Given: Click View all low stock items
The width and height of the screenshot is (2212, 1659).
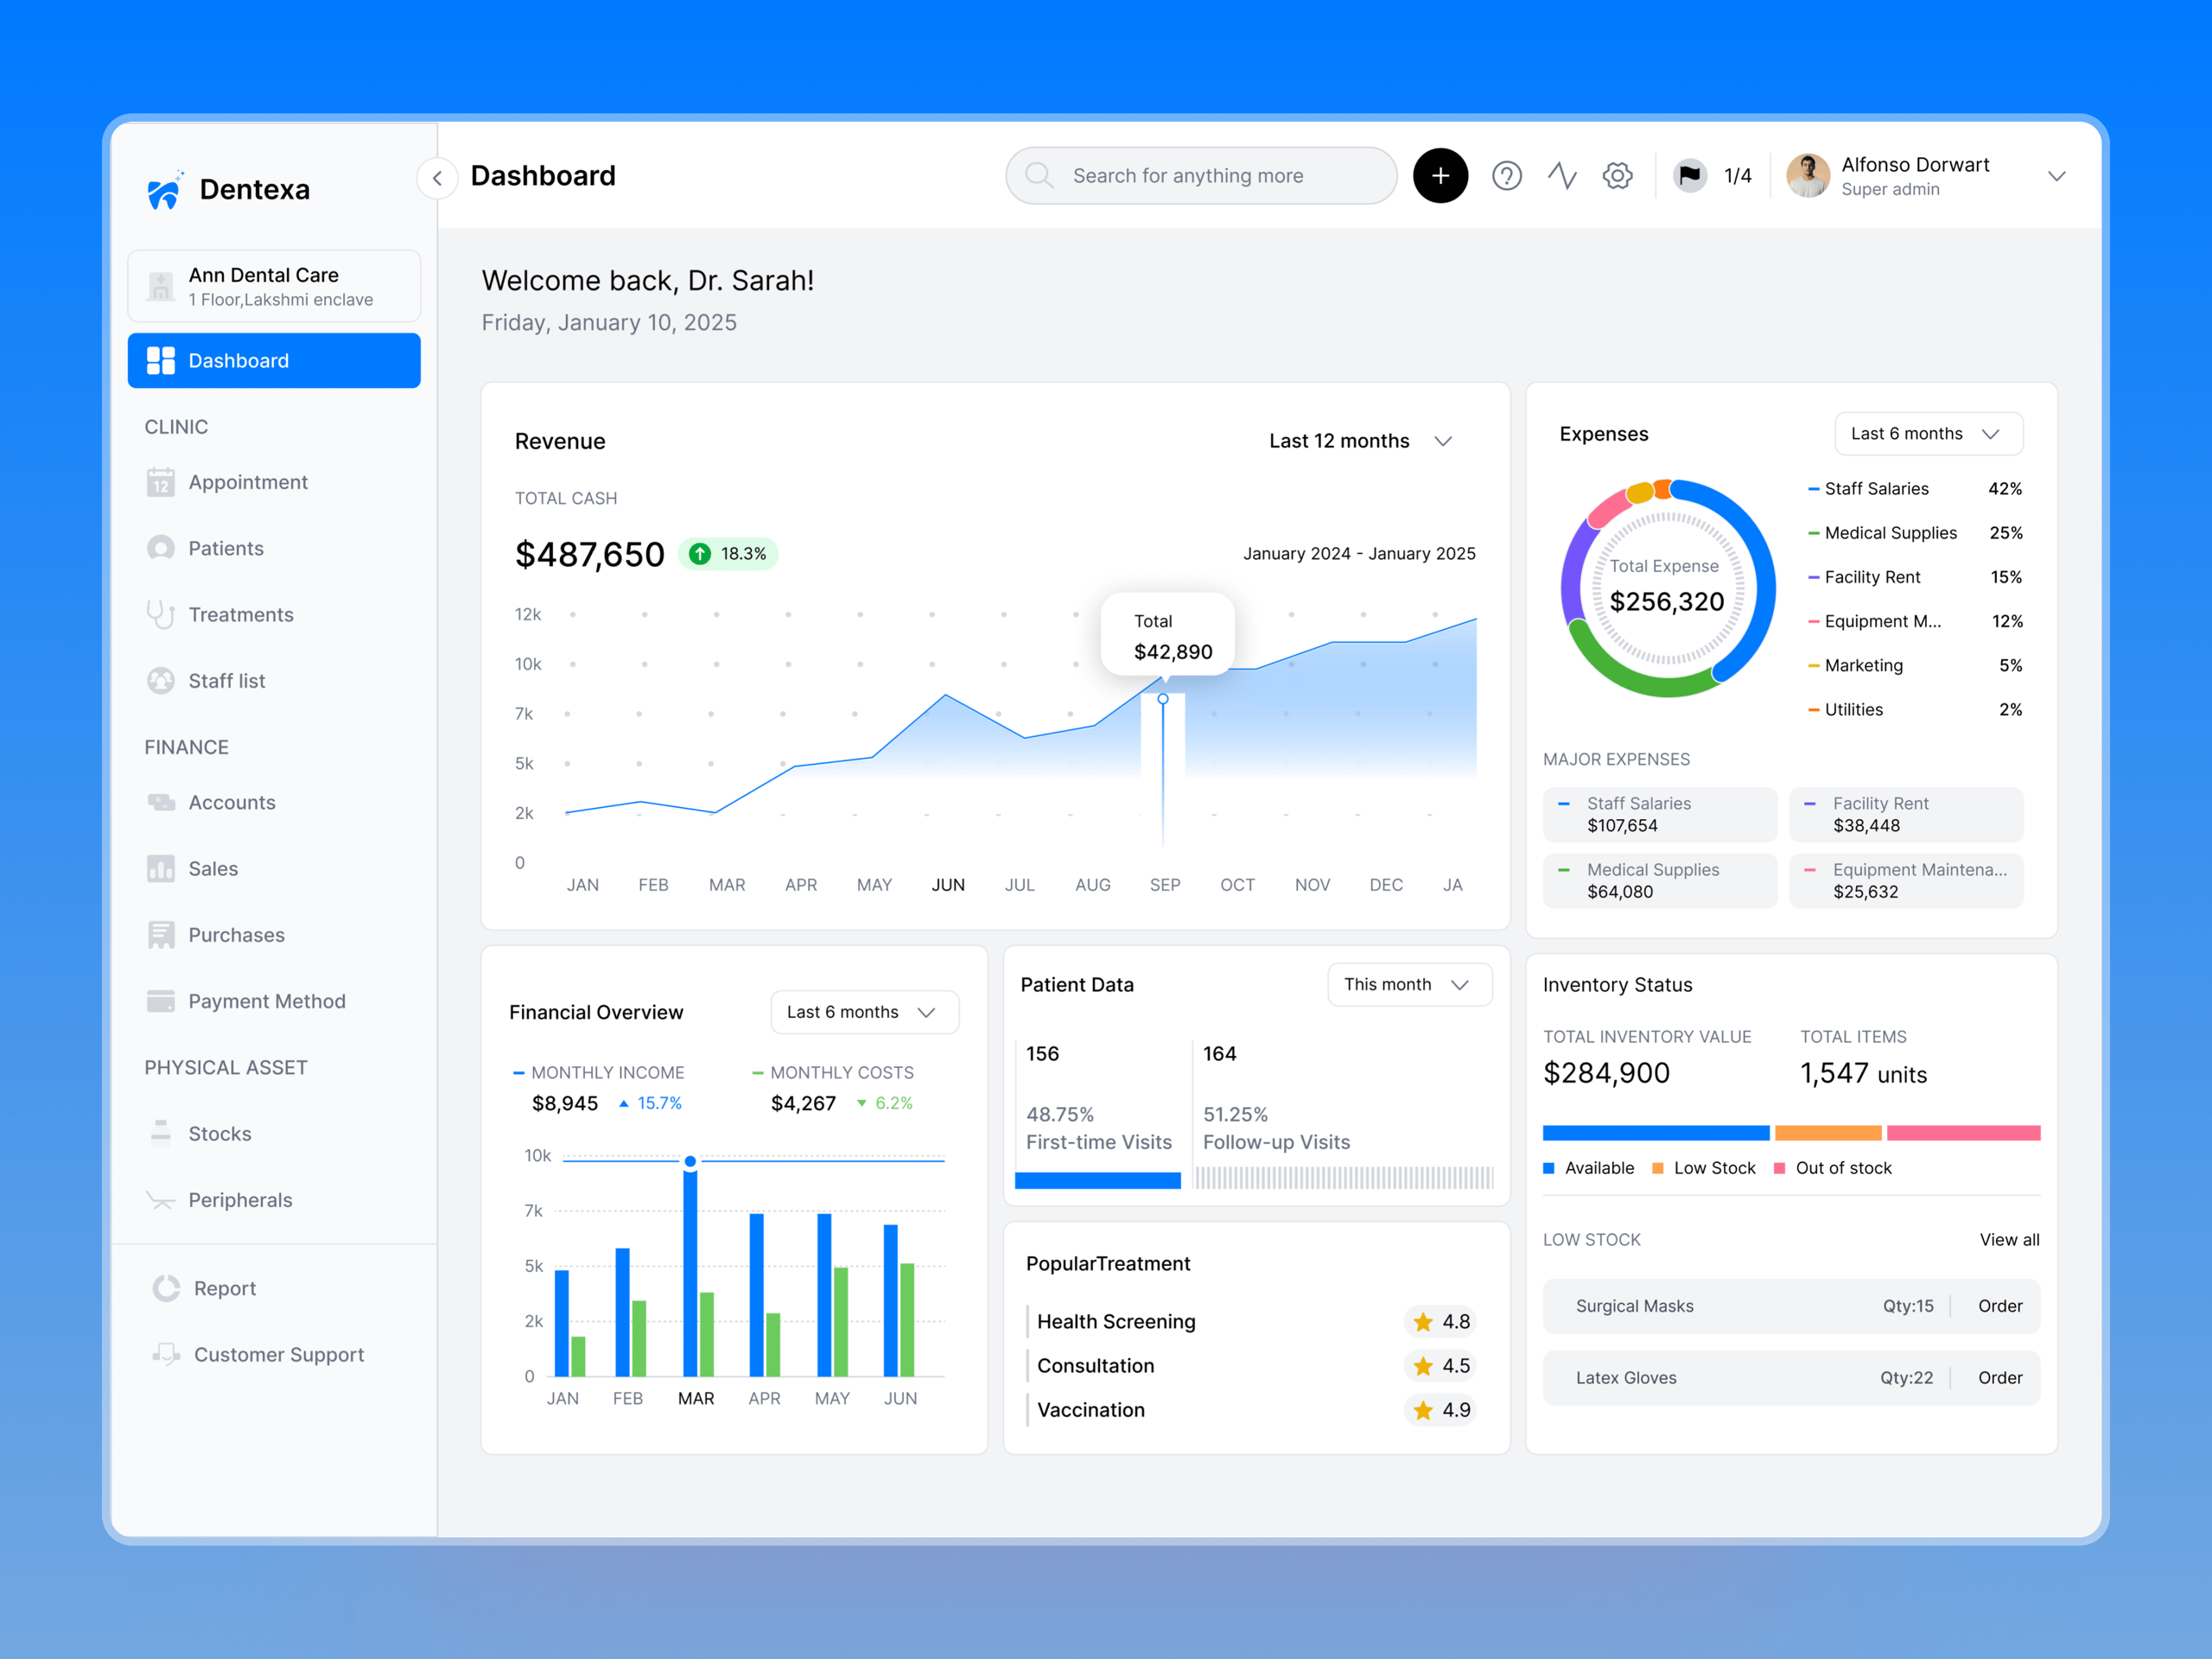Looking at the screenshot, I should (2009, 1239).
